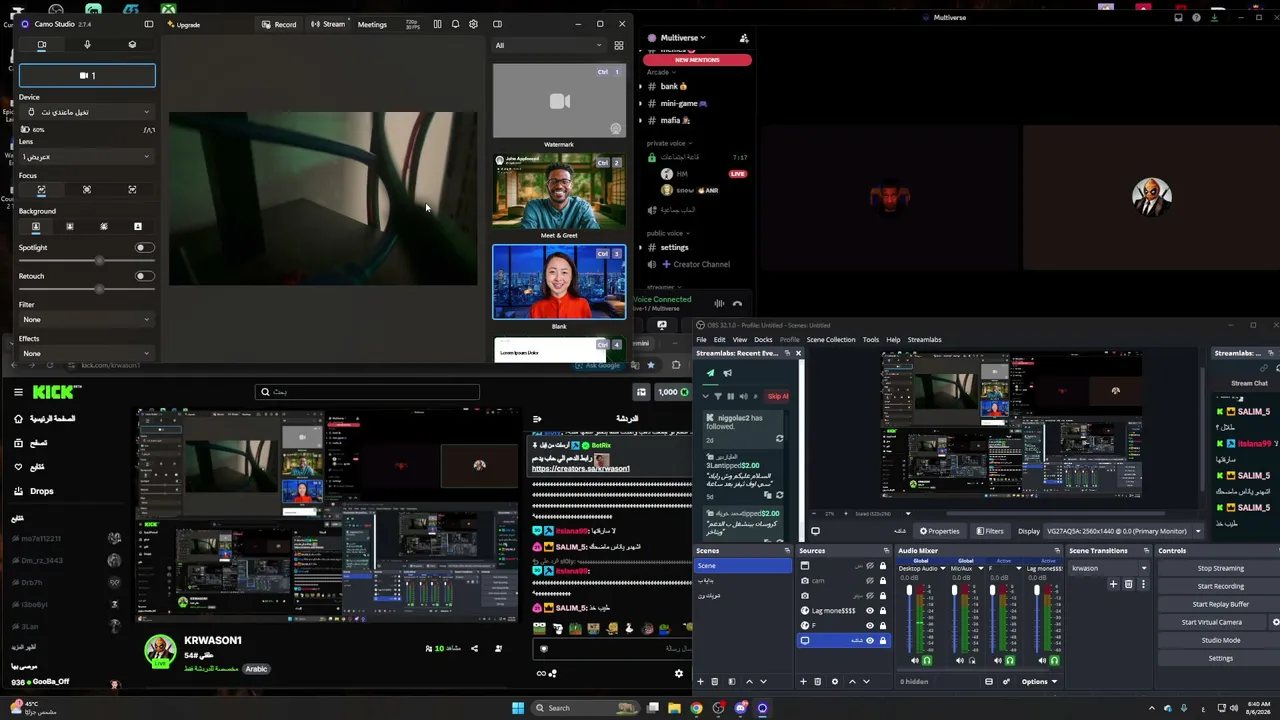Viewport: 1280px width, 720px height.
Task: Open the microphone tab in Camo Studio
Action: 87,44
